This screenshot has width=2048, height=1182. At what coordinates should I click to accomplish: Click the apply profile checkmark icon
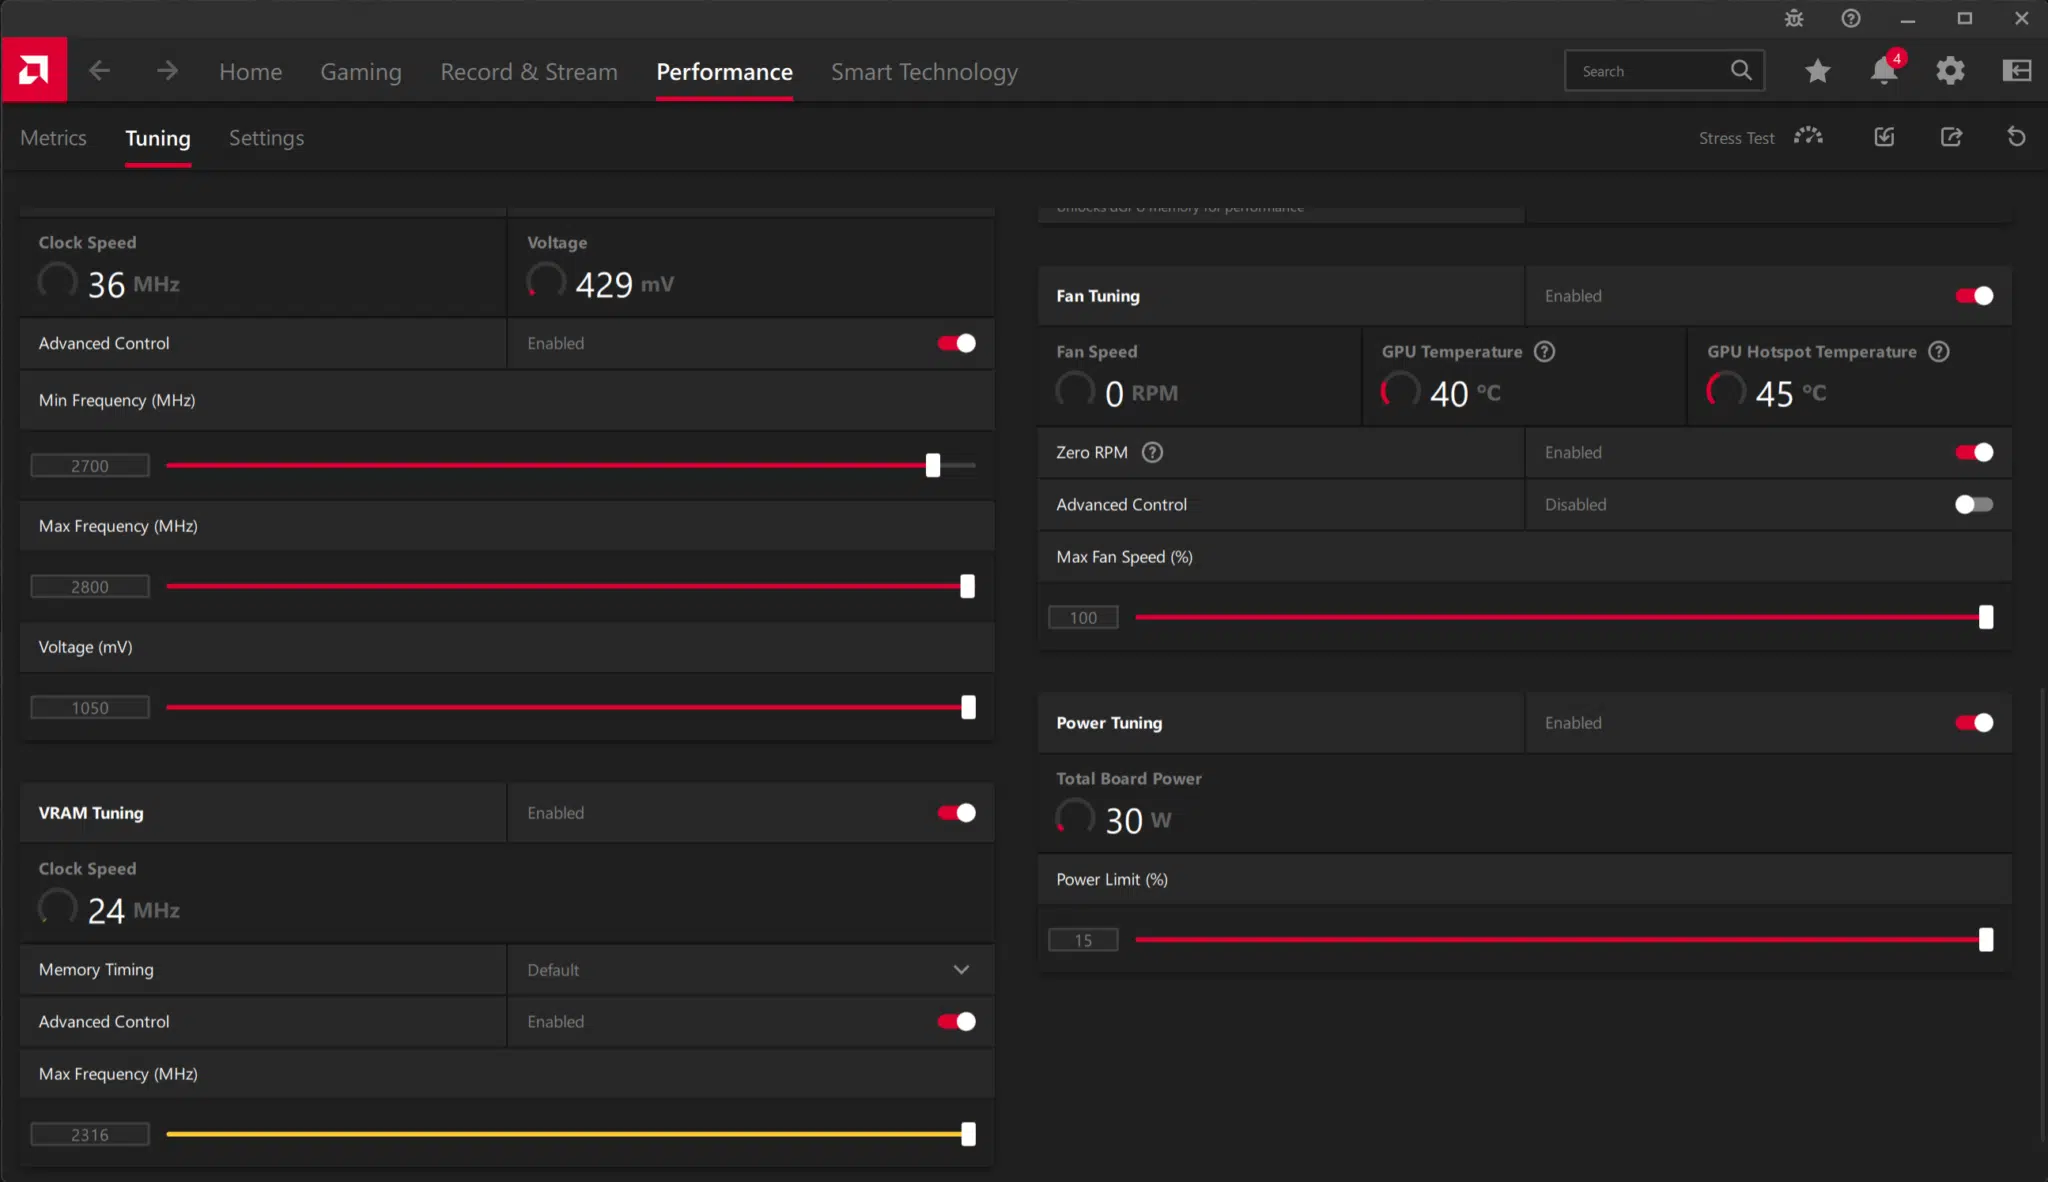[x=1884, y=137]
